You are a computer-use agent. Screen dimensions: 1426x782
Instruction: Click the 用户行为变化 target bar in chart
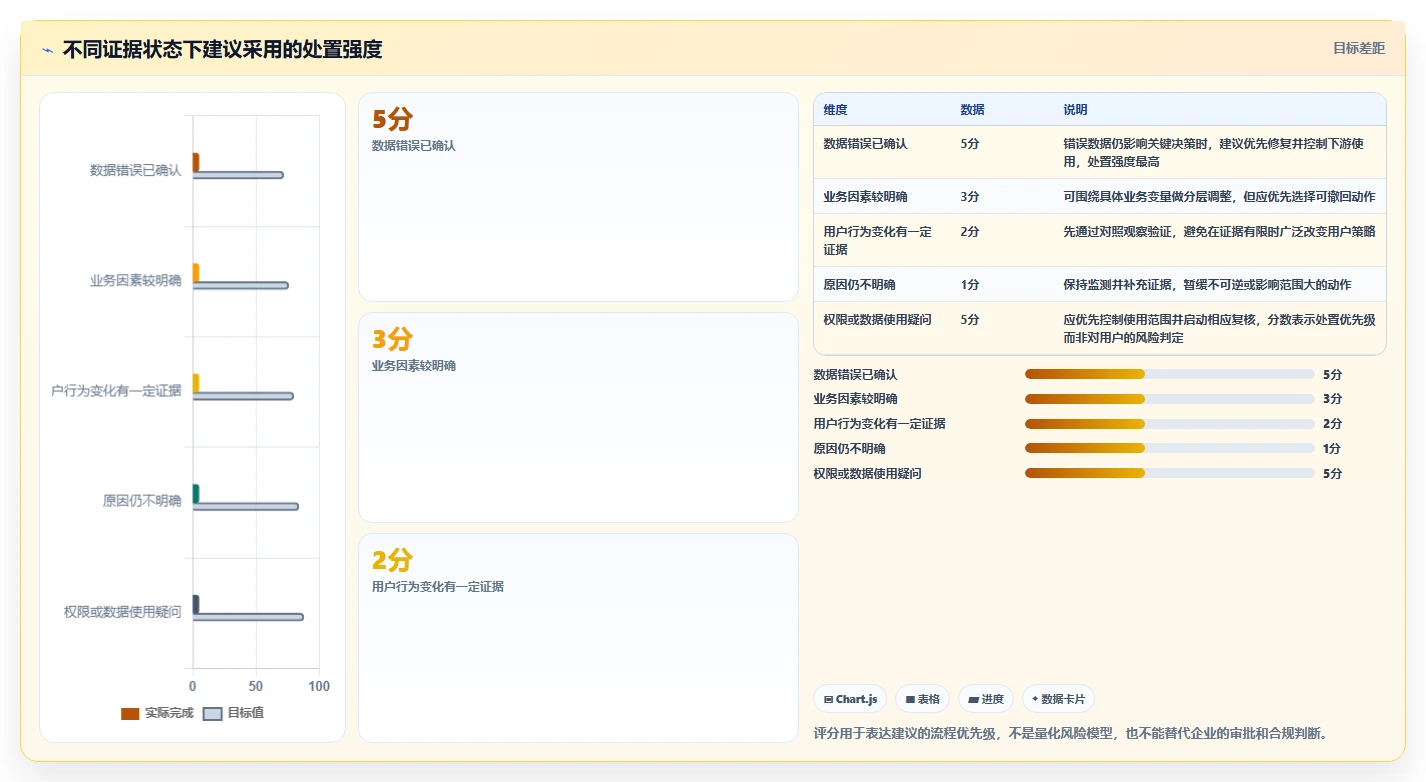243,396
